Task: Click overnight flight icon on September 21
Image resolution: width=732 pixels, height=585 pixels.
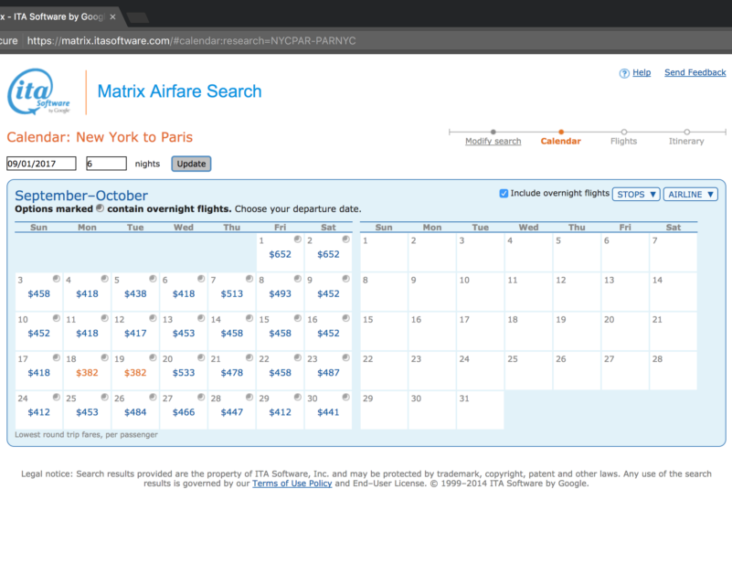Action: click(249, 358)
